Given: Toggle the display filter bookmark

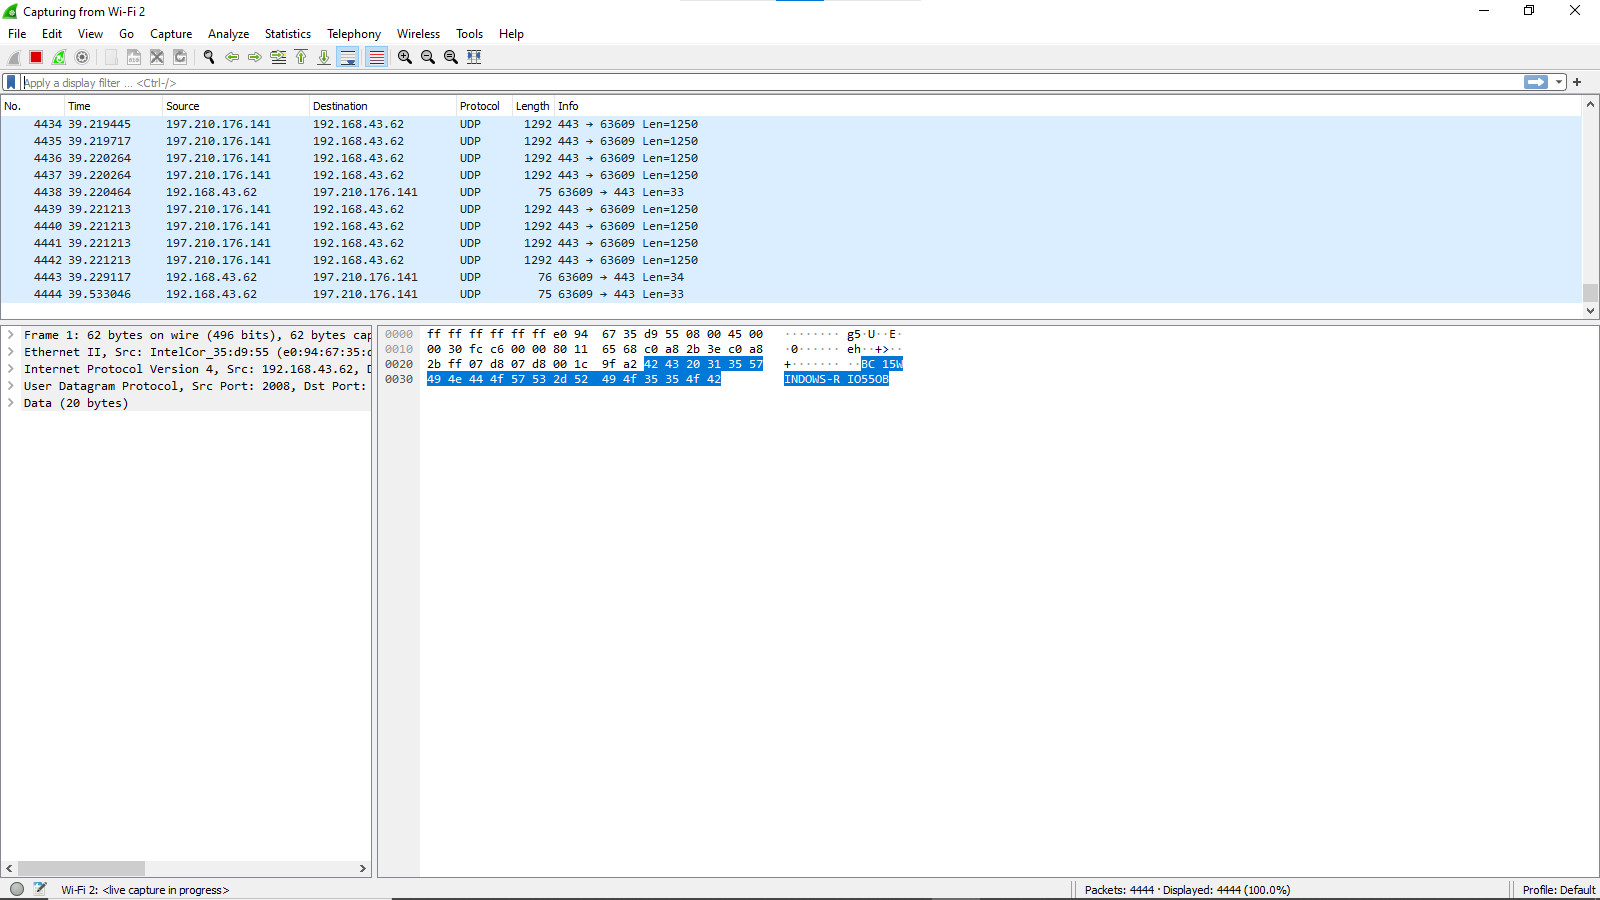Looking at the screenshot, I should pyautogui.click(x=11, y=82).
